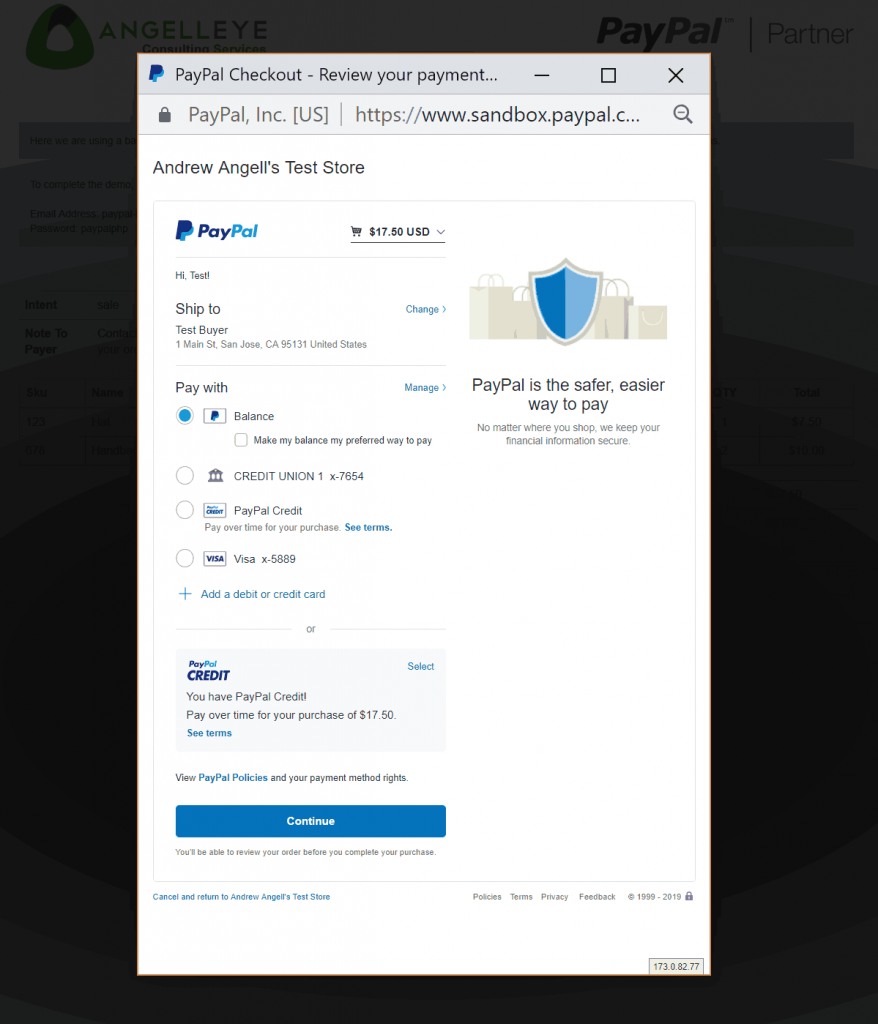Click the plus icon to add a card
The width and height of the screenshot is (878, 1024).
click(x=185, y=593)
